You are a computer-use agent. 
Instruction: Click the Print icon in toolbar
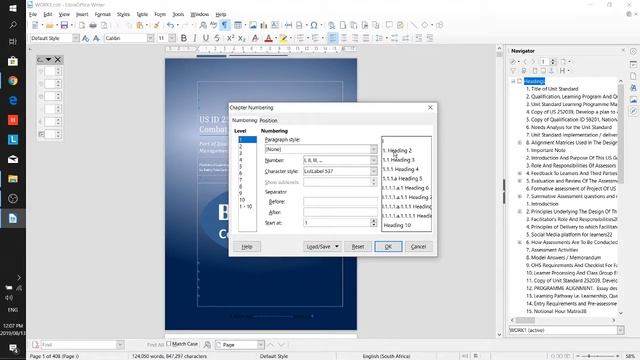(x=93, y=25)
